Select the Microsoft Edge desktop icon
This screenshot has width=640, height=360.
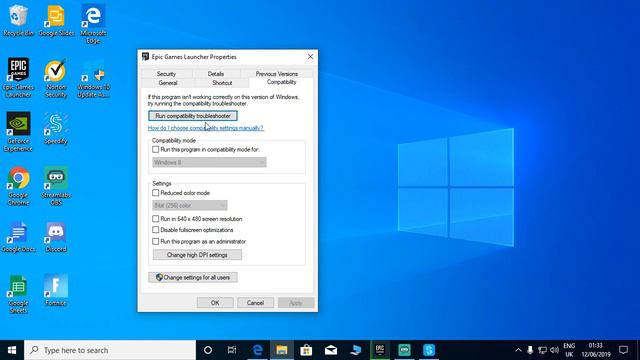93,24
